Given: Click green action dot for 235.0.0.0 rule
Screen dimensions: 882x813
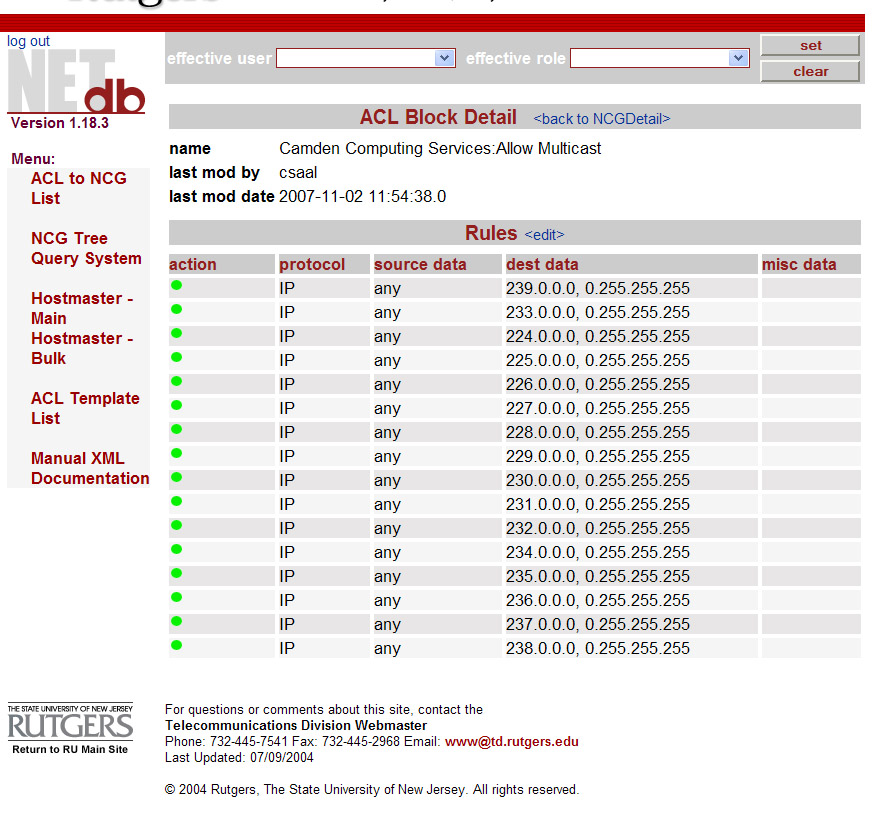Looking at the screenshot, I should click(176, 573).
